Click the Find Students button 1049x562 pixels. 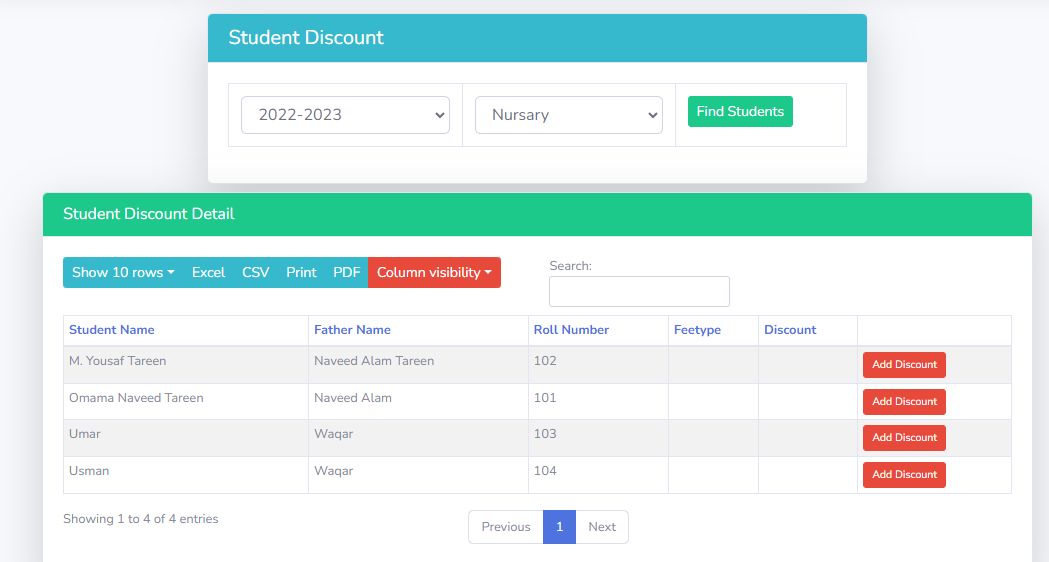pyautogui.click(x=740, y=112)
